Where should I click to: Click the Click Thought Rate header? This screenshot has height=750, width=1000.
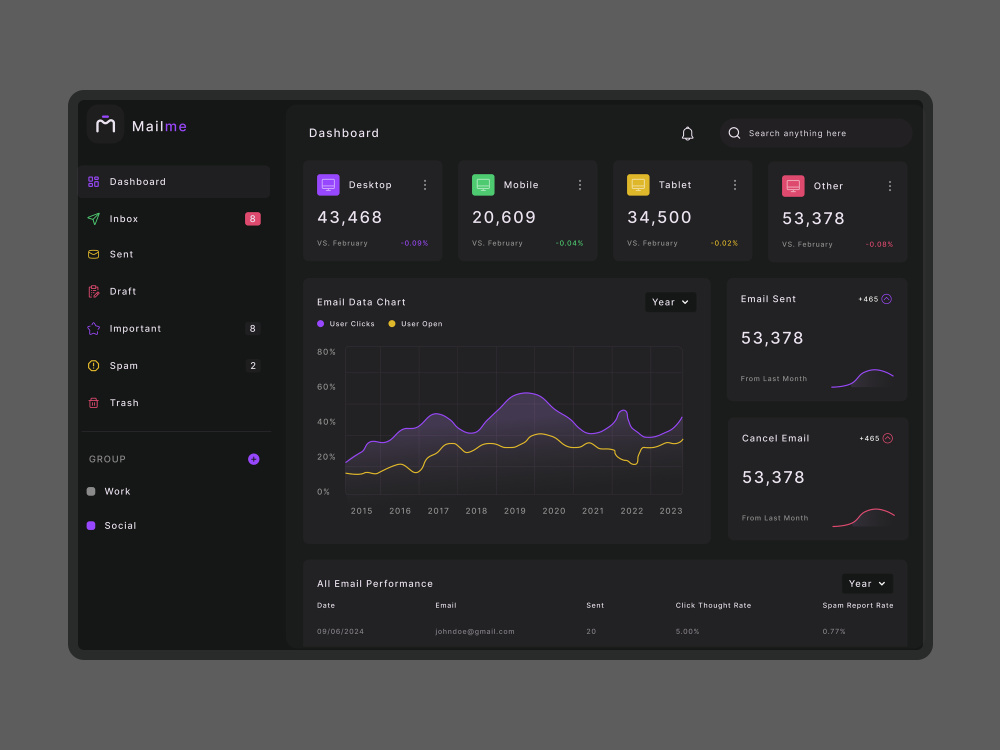[713, 605]
